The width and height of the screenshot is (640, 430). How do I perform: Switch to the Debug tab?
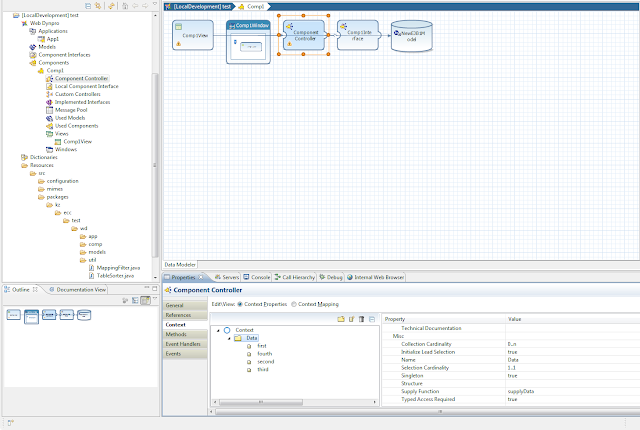coord(331,277)
